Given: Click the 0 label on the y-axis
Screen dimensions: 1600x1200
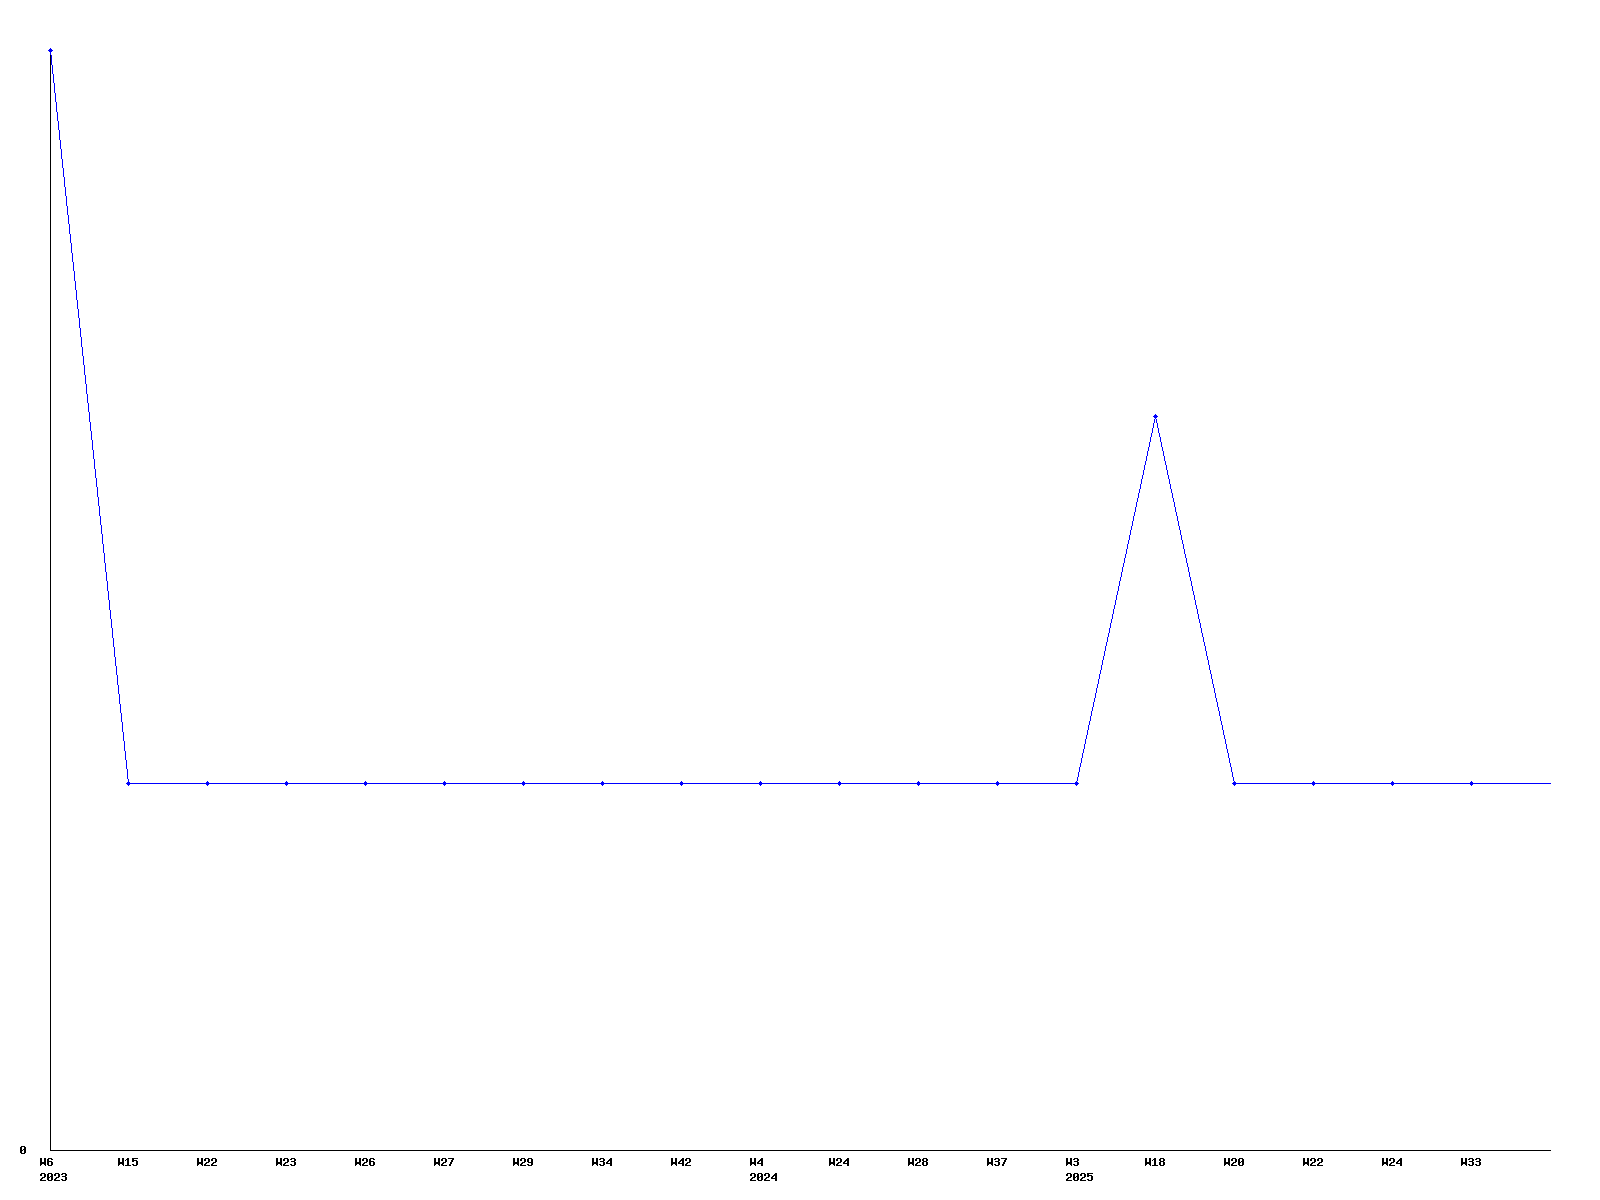Looking at the screenshot, I should point(23,1150).
